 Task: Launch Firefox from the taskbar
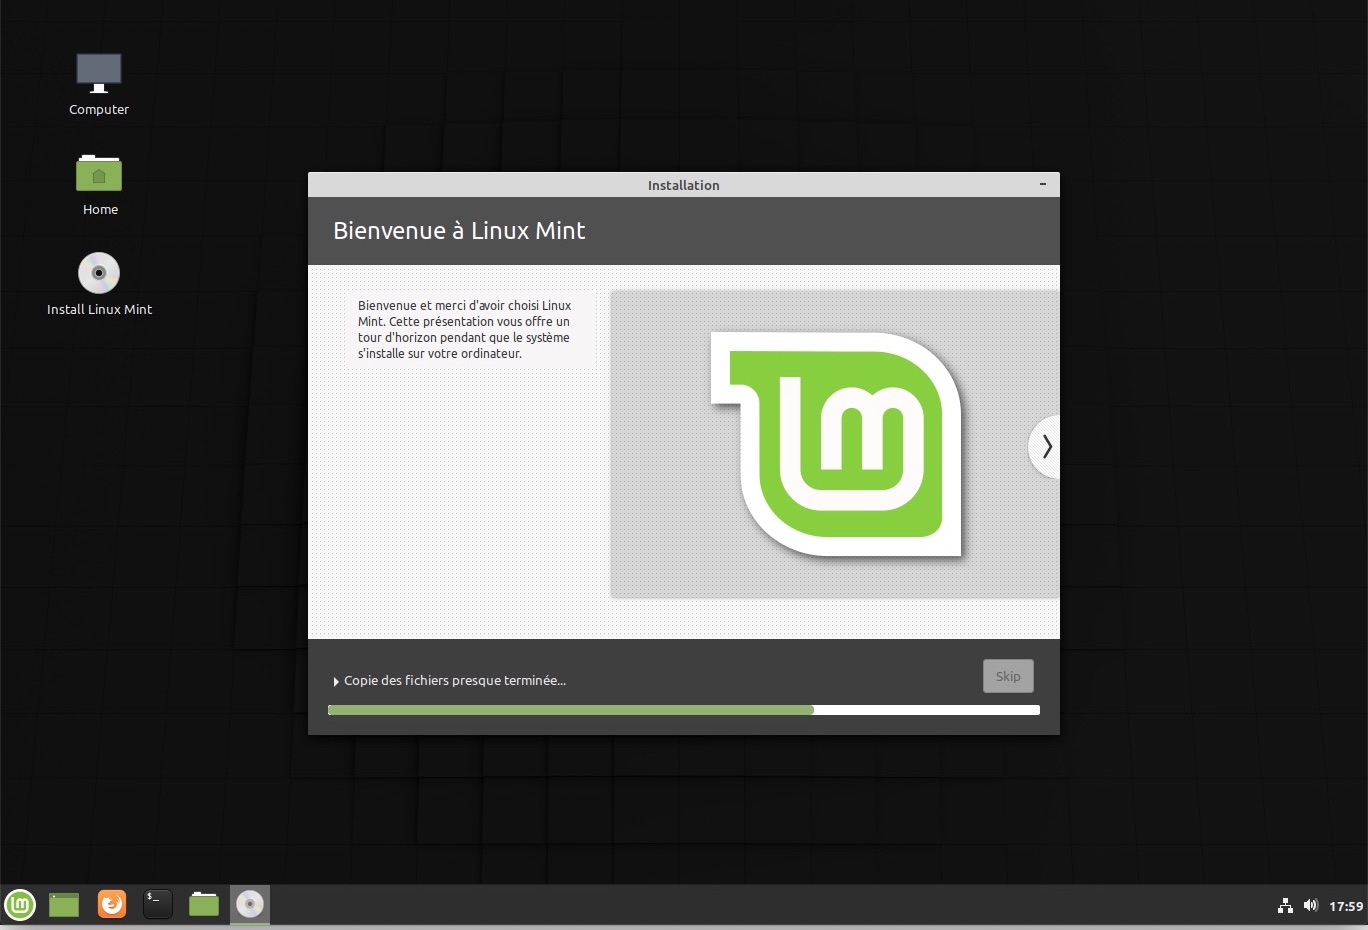112,905
